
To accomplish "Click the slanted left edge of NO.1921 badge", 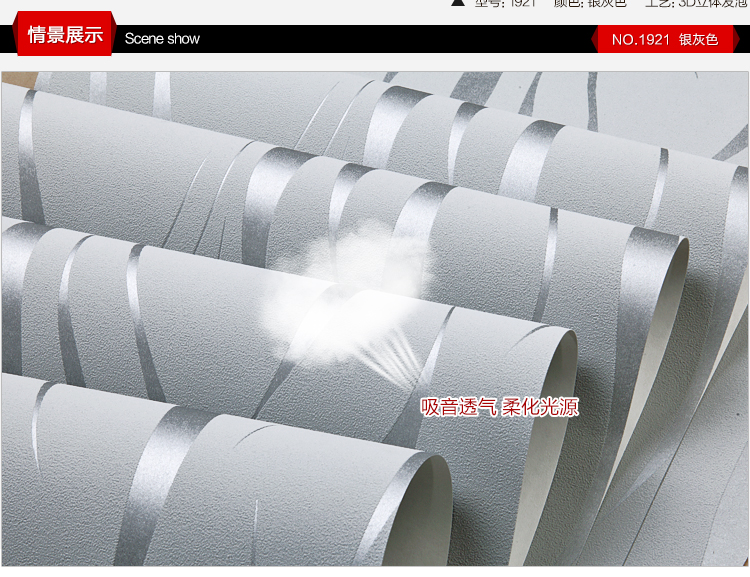I will click(596, 40).
